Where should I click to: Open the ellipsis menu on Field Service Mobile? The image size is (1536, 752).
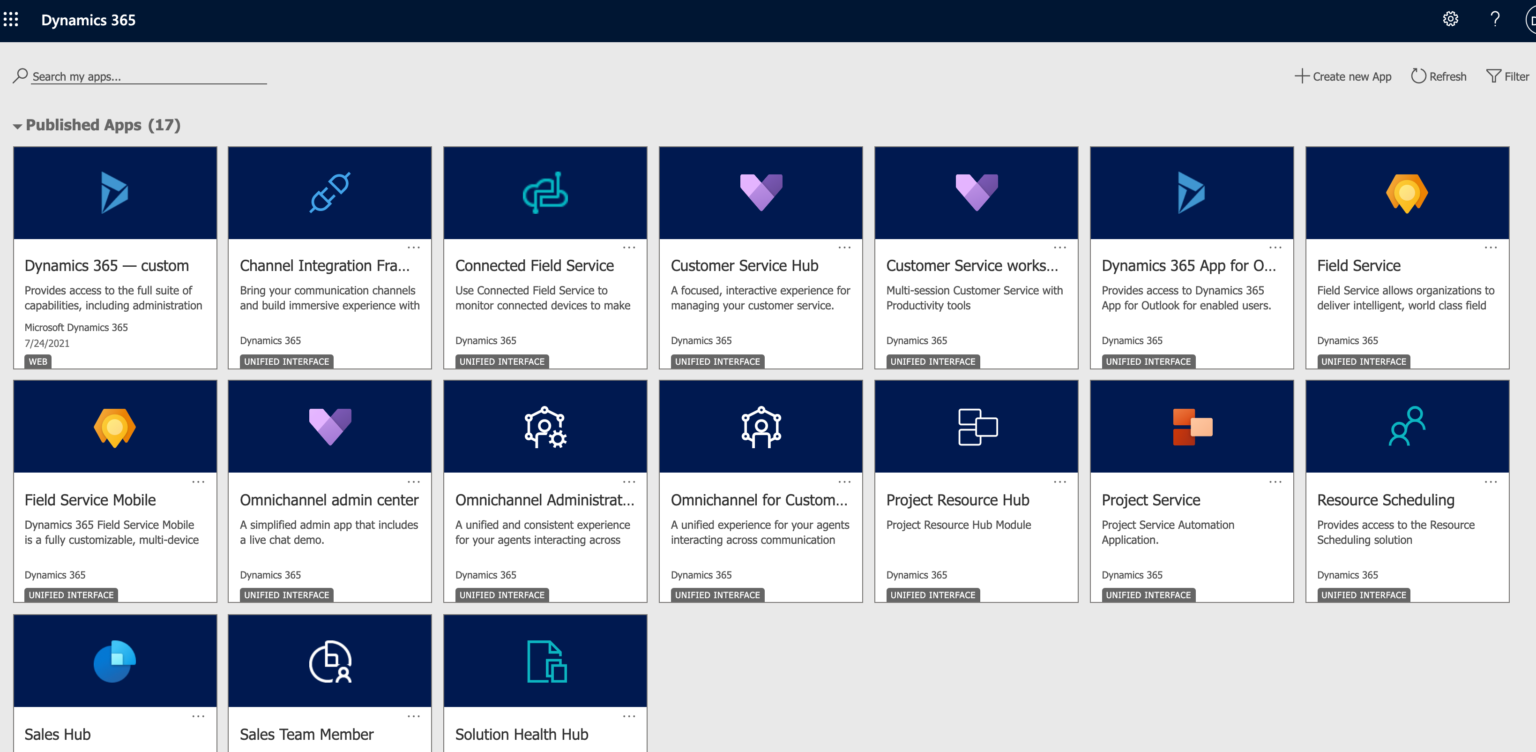point(198,481)
